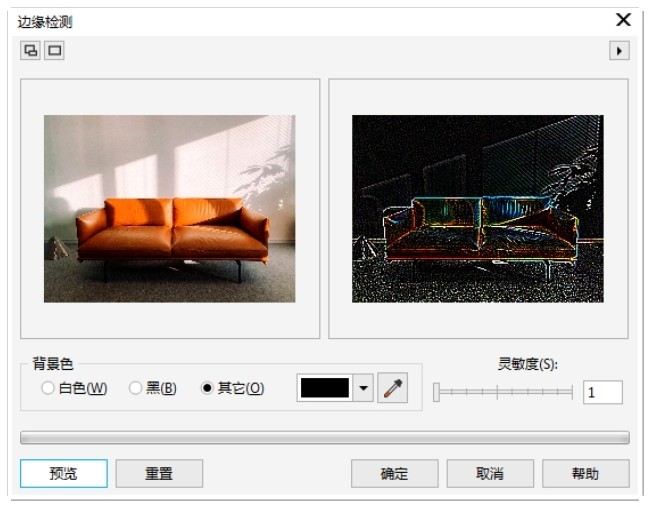
Task: Switch to dual preview pane view icon
Action: pos(30,51)
